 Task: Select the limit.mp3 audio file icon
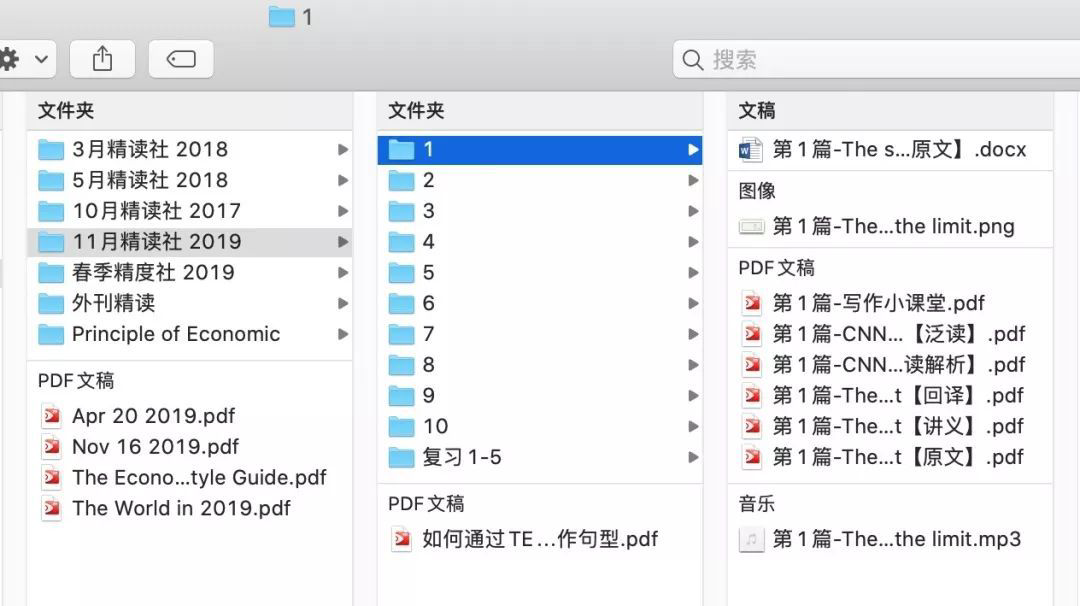(x=750, y=540)
